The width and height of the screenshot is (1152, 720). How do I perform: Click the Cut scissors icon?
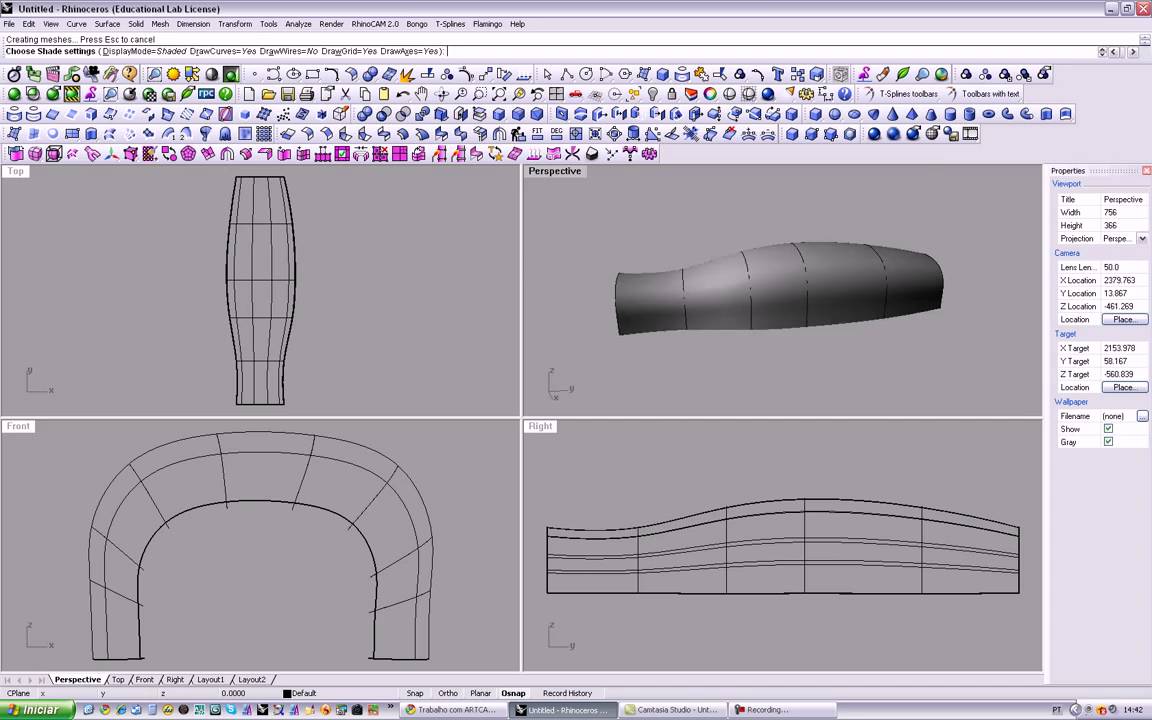tap(345, 94)
